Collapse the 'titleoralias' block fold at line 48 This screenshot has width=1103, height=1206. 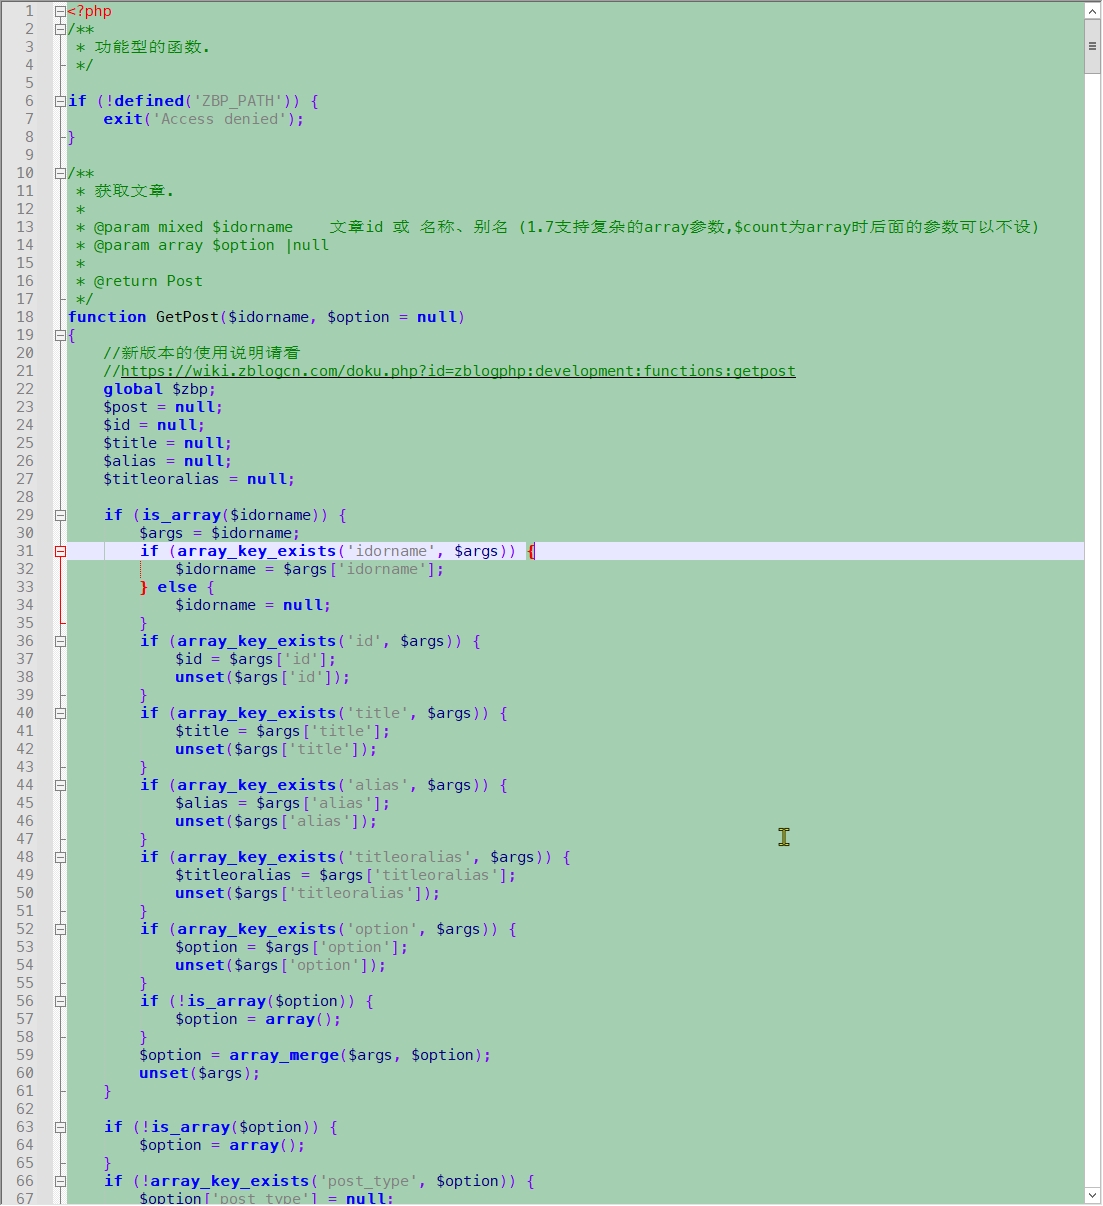pyautogui.click(x=60, y=857)
